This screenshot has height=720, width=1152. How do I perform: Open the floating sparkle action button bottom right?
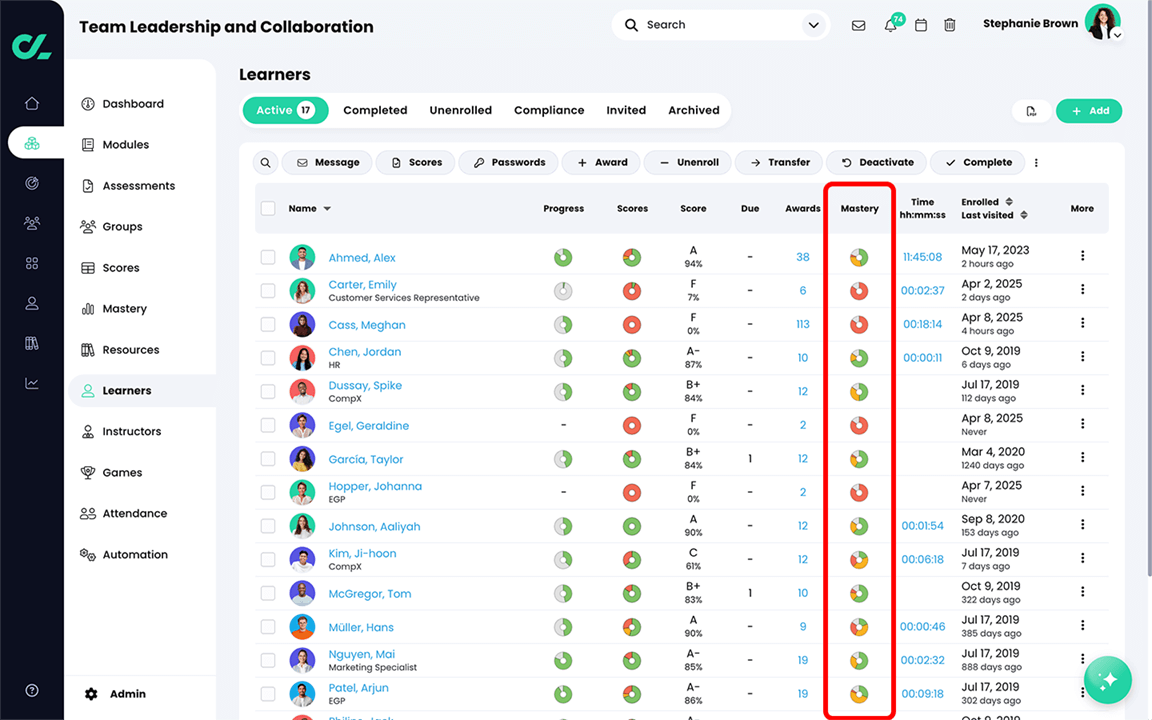tap(1107, 680)
